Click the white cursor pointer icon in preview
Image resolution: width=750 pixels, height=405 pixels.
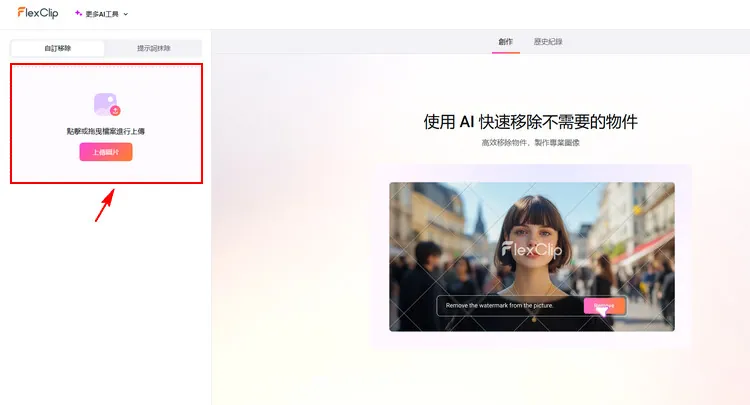tap(602, 311)
